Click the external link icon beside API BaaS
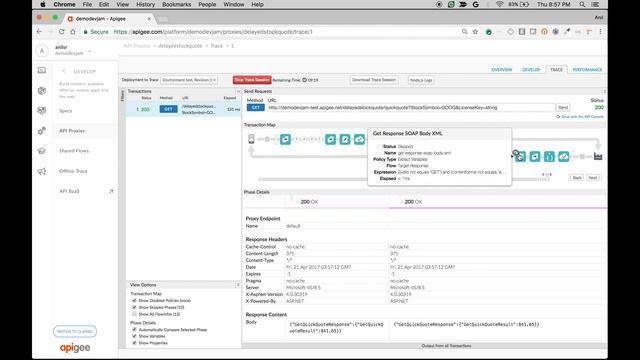 point(111,191)
